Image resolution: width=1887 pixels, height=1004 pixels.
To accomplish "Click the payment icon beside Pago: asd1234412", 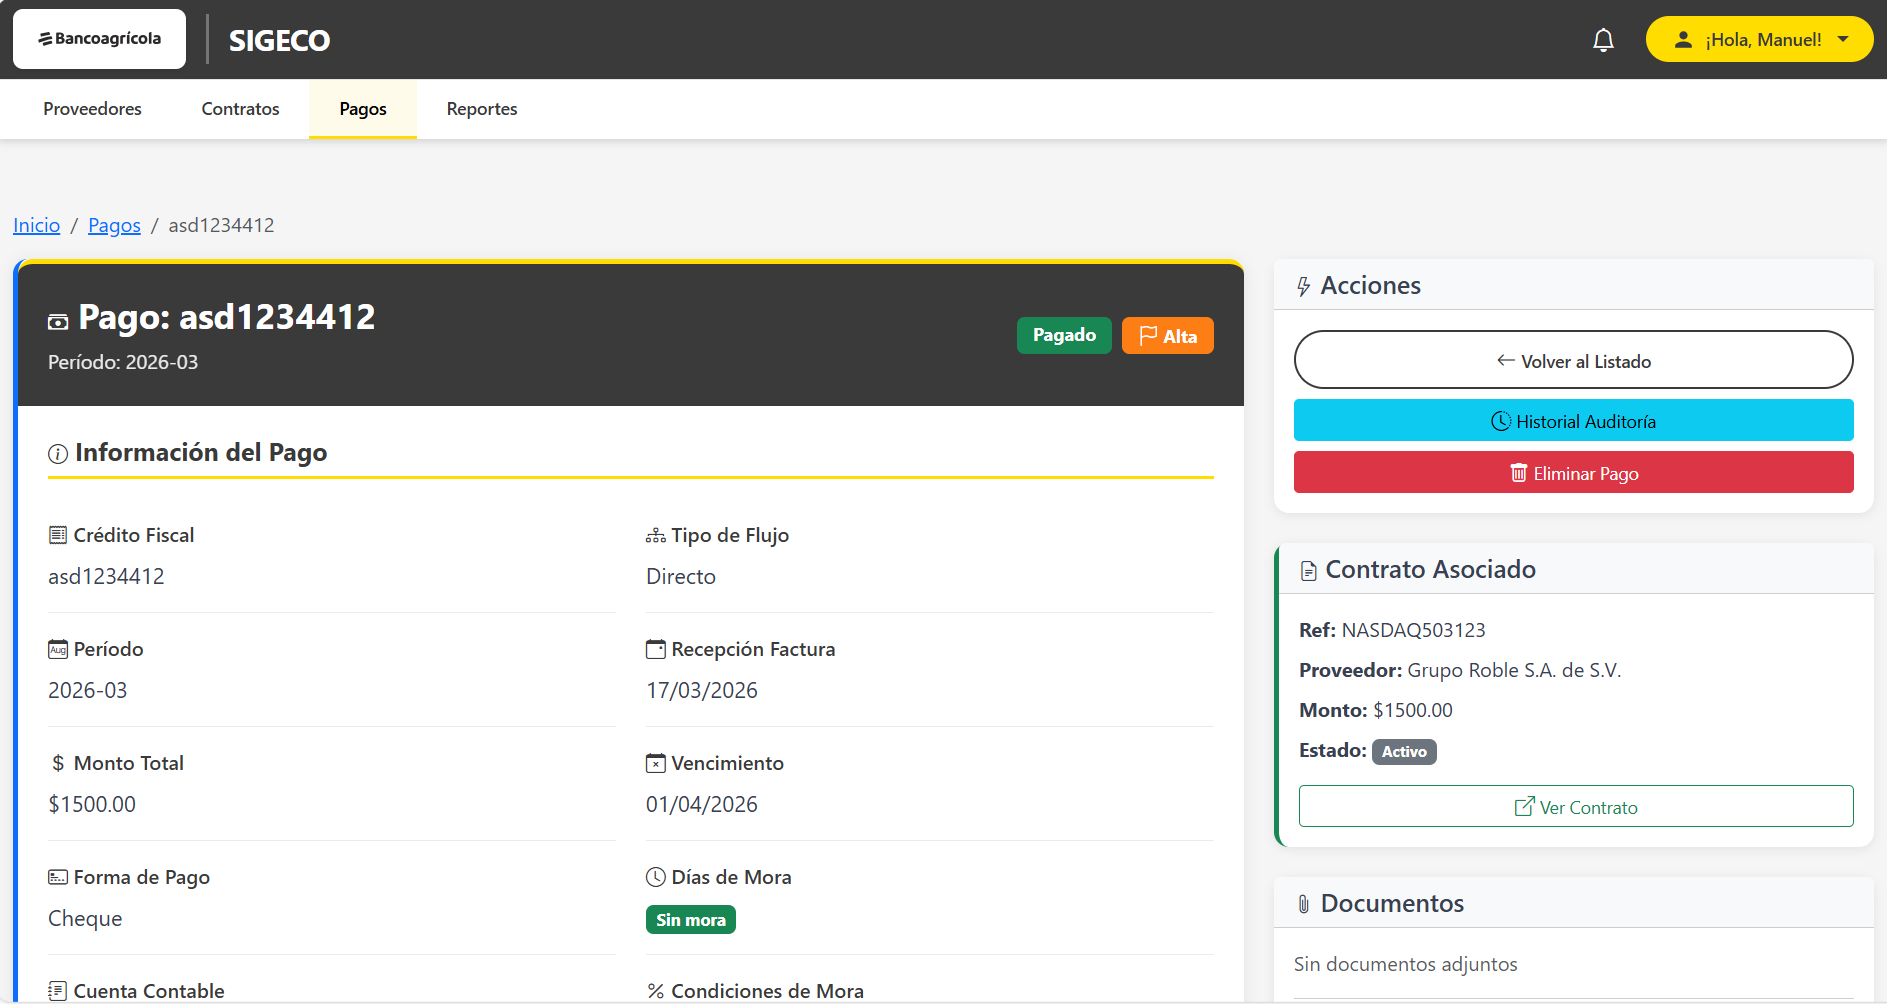I will point(58,321).
